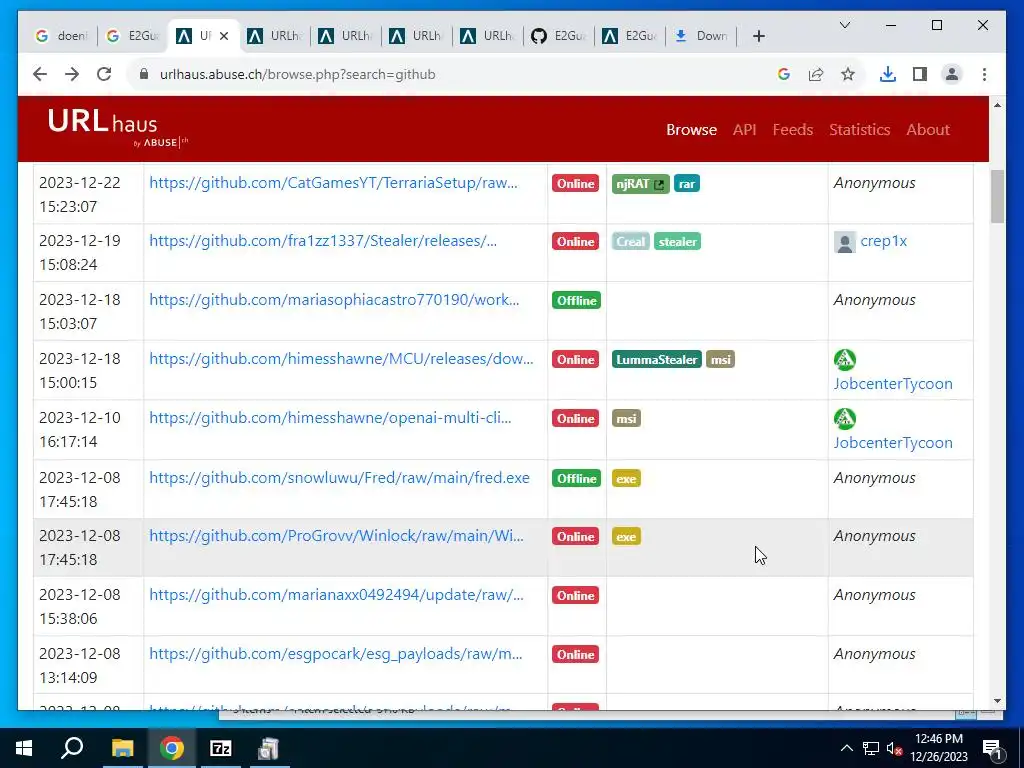Click the rar tag badge
This screenshot has height=768, width=1024.
click(x=686, y=184)
